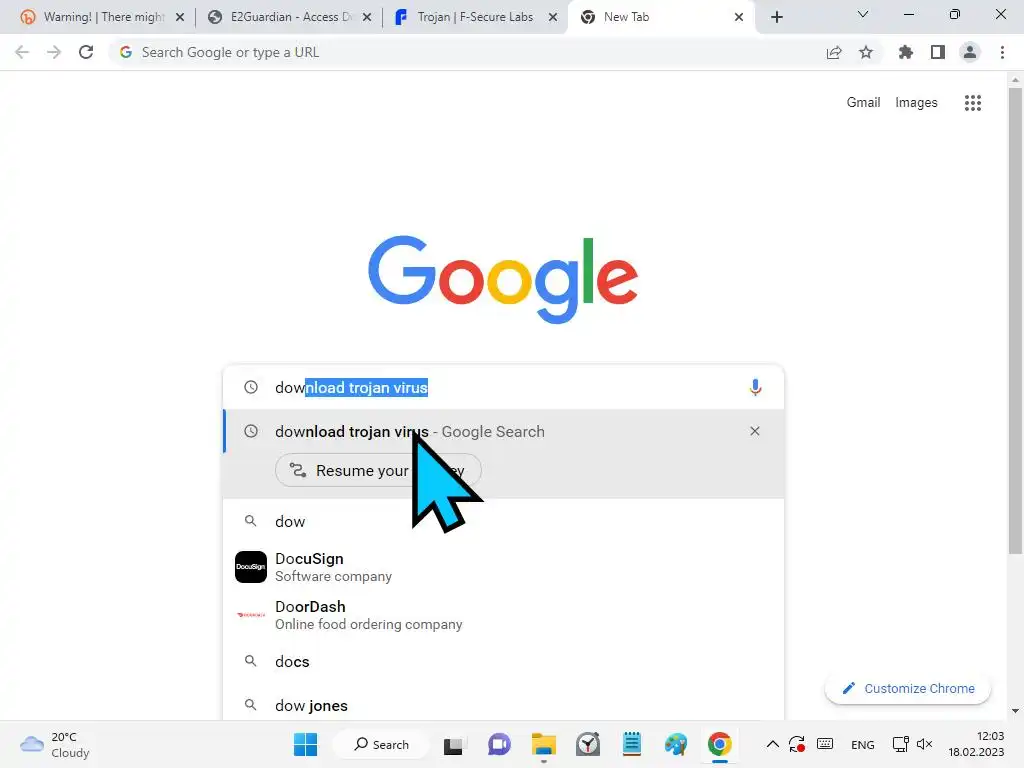This screenshot has width=1024, height=768.
Task: Open Task View on the taskbar
Action: pyautogui.click(x=453, y=744)
